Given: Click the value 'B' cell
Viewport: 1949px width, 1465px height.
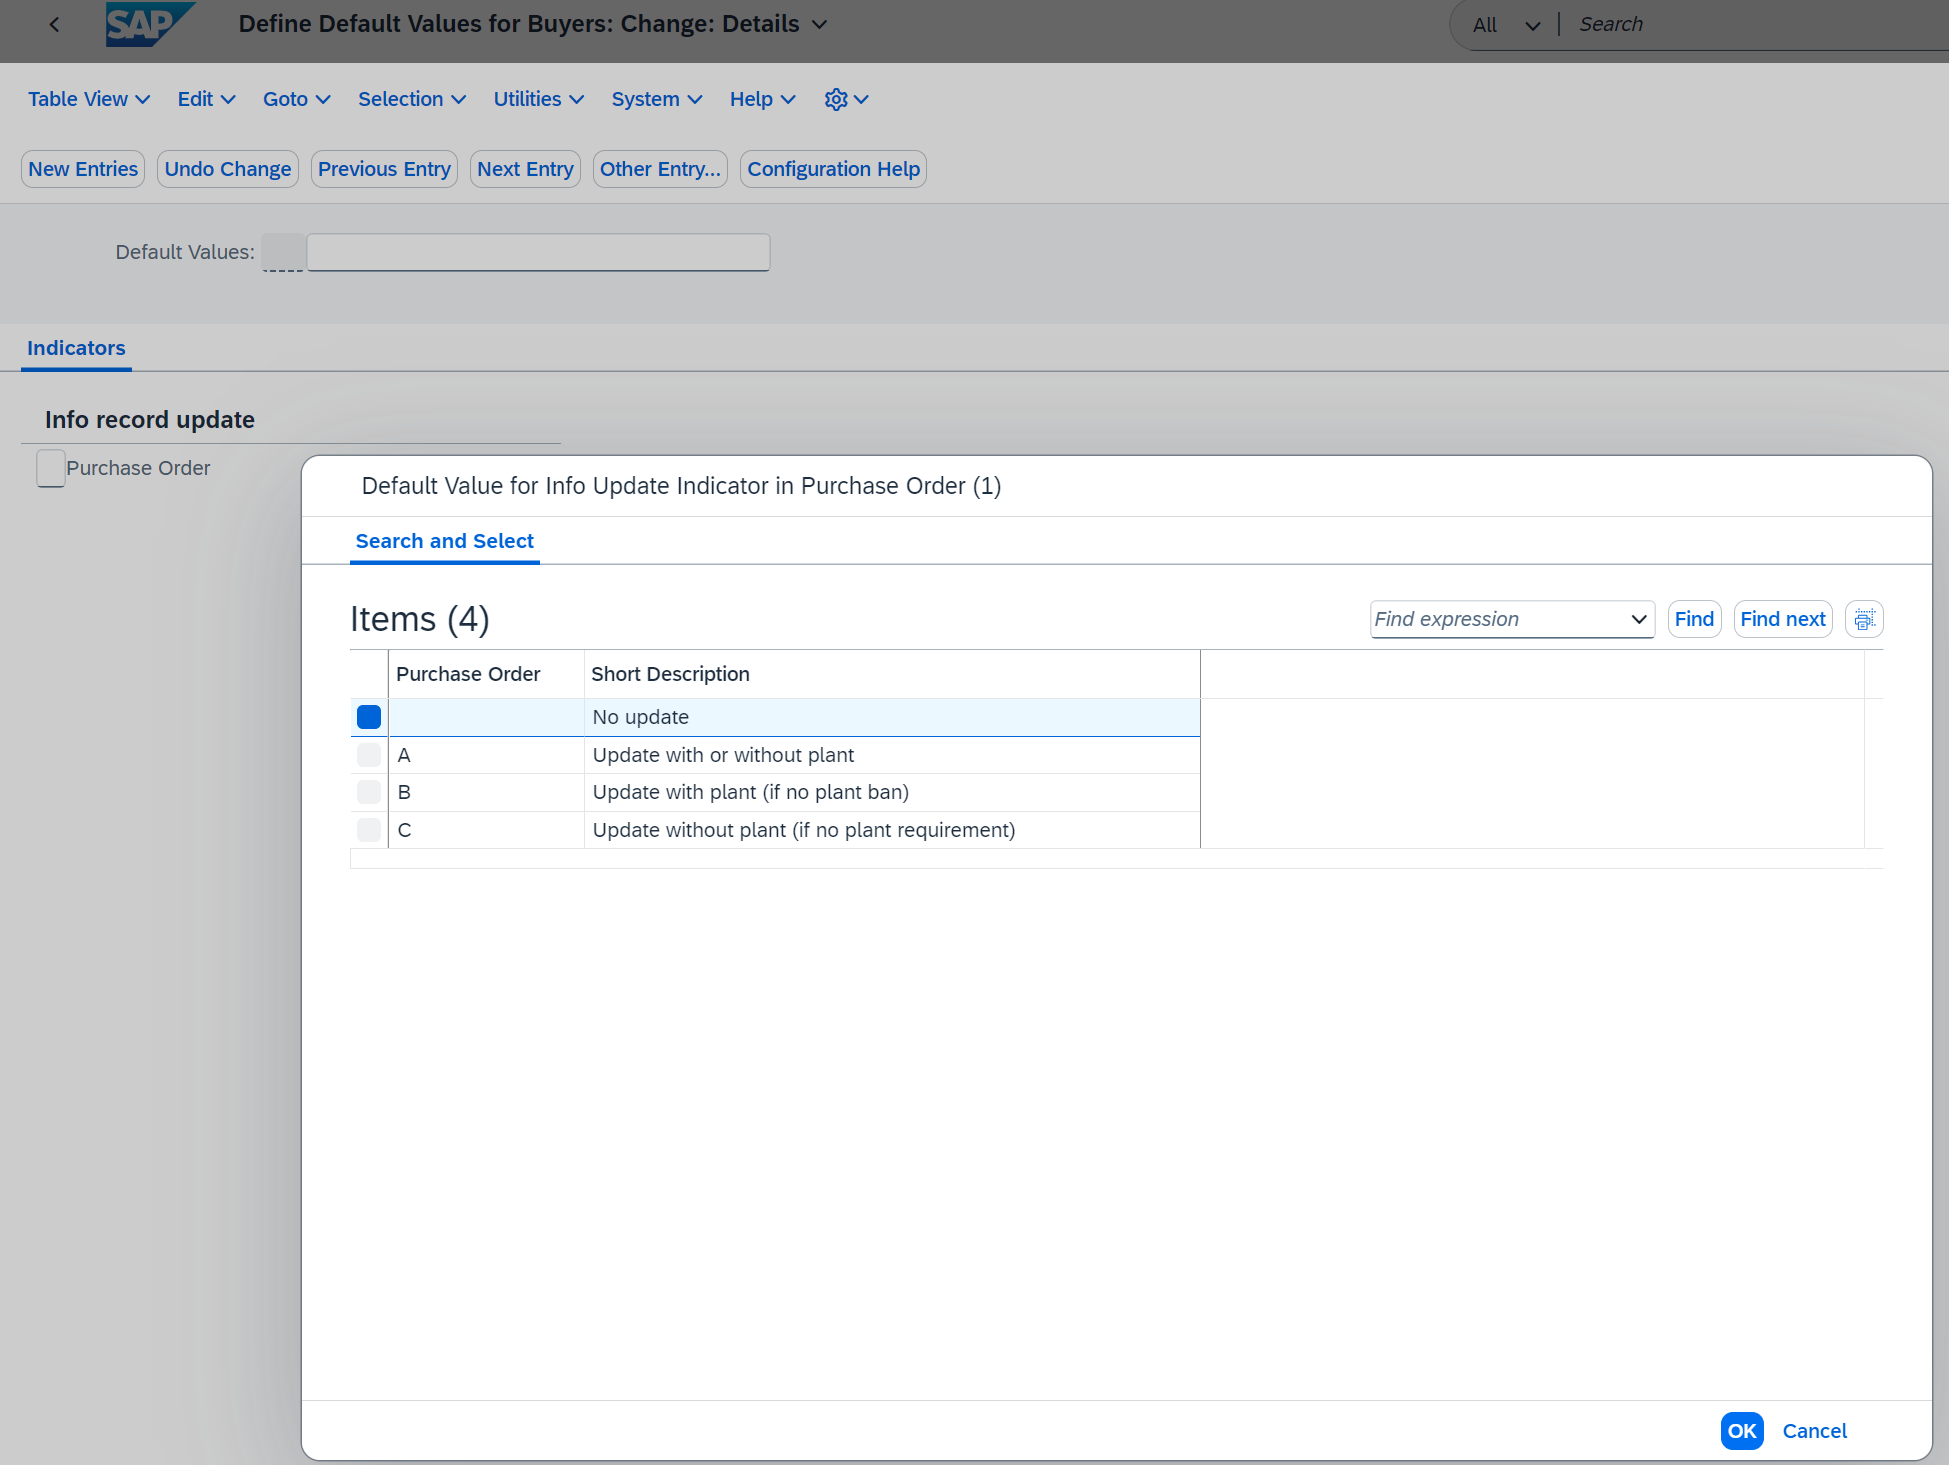Looking at the screenshot, I should click(x=486, y=792).
